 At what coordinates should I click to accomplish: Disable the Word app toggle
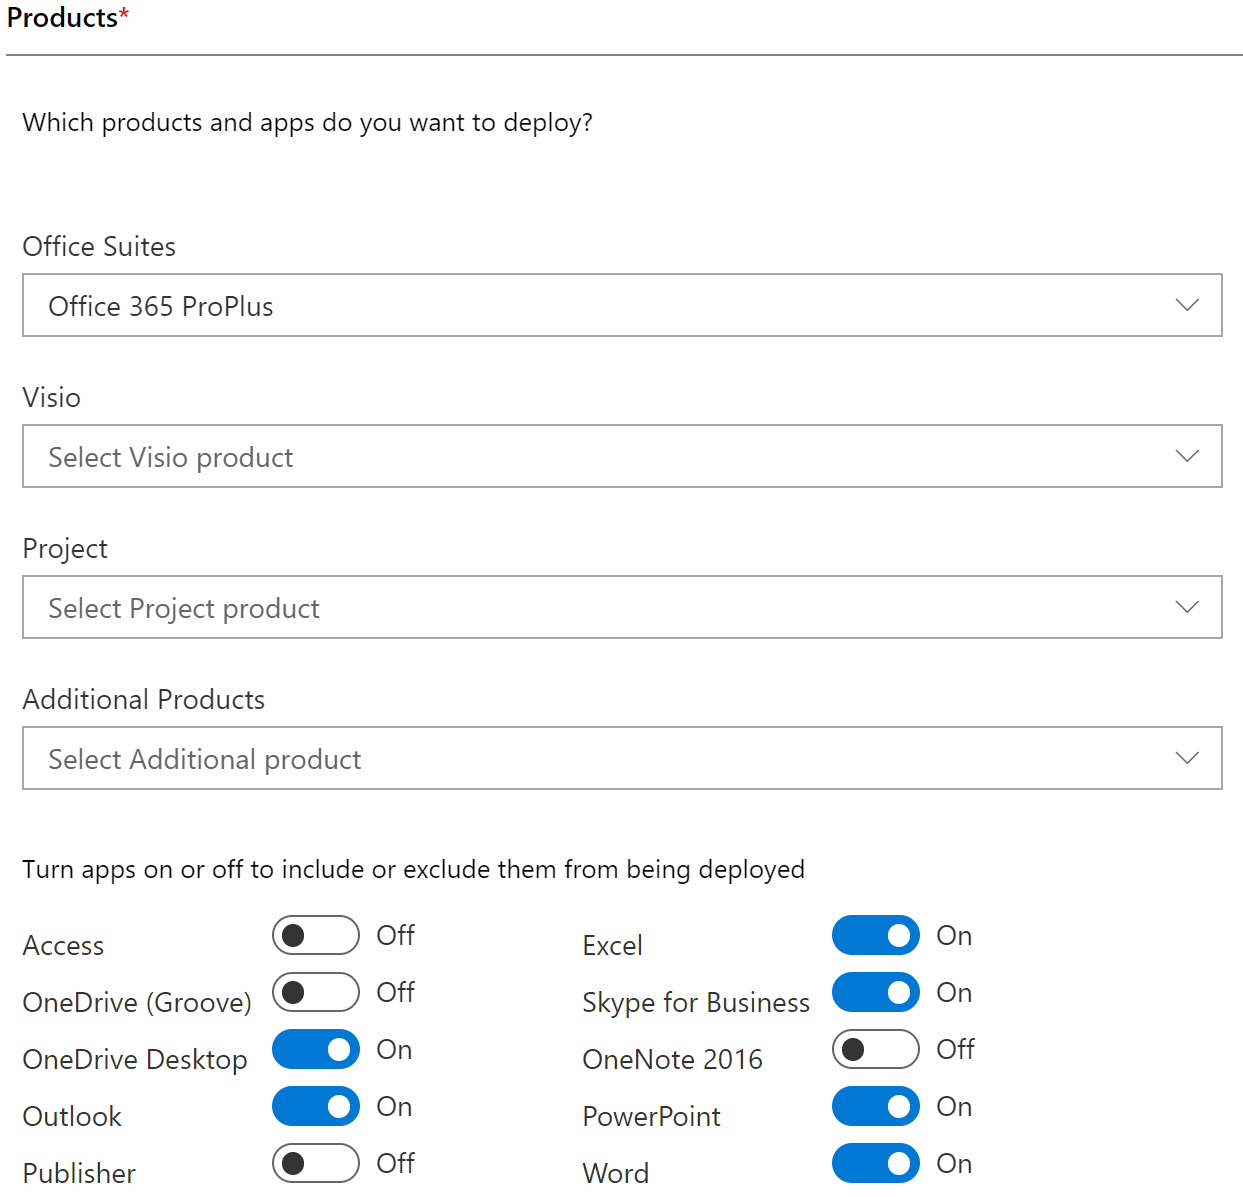(x=876, y=1163)
